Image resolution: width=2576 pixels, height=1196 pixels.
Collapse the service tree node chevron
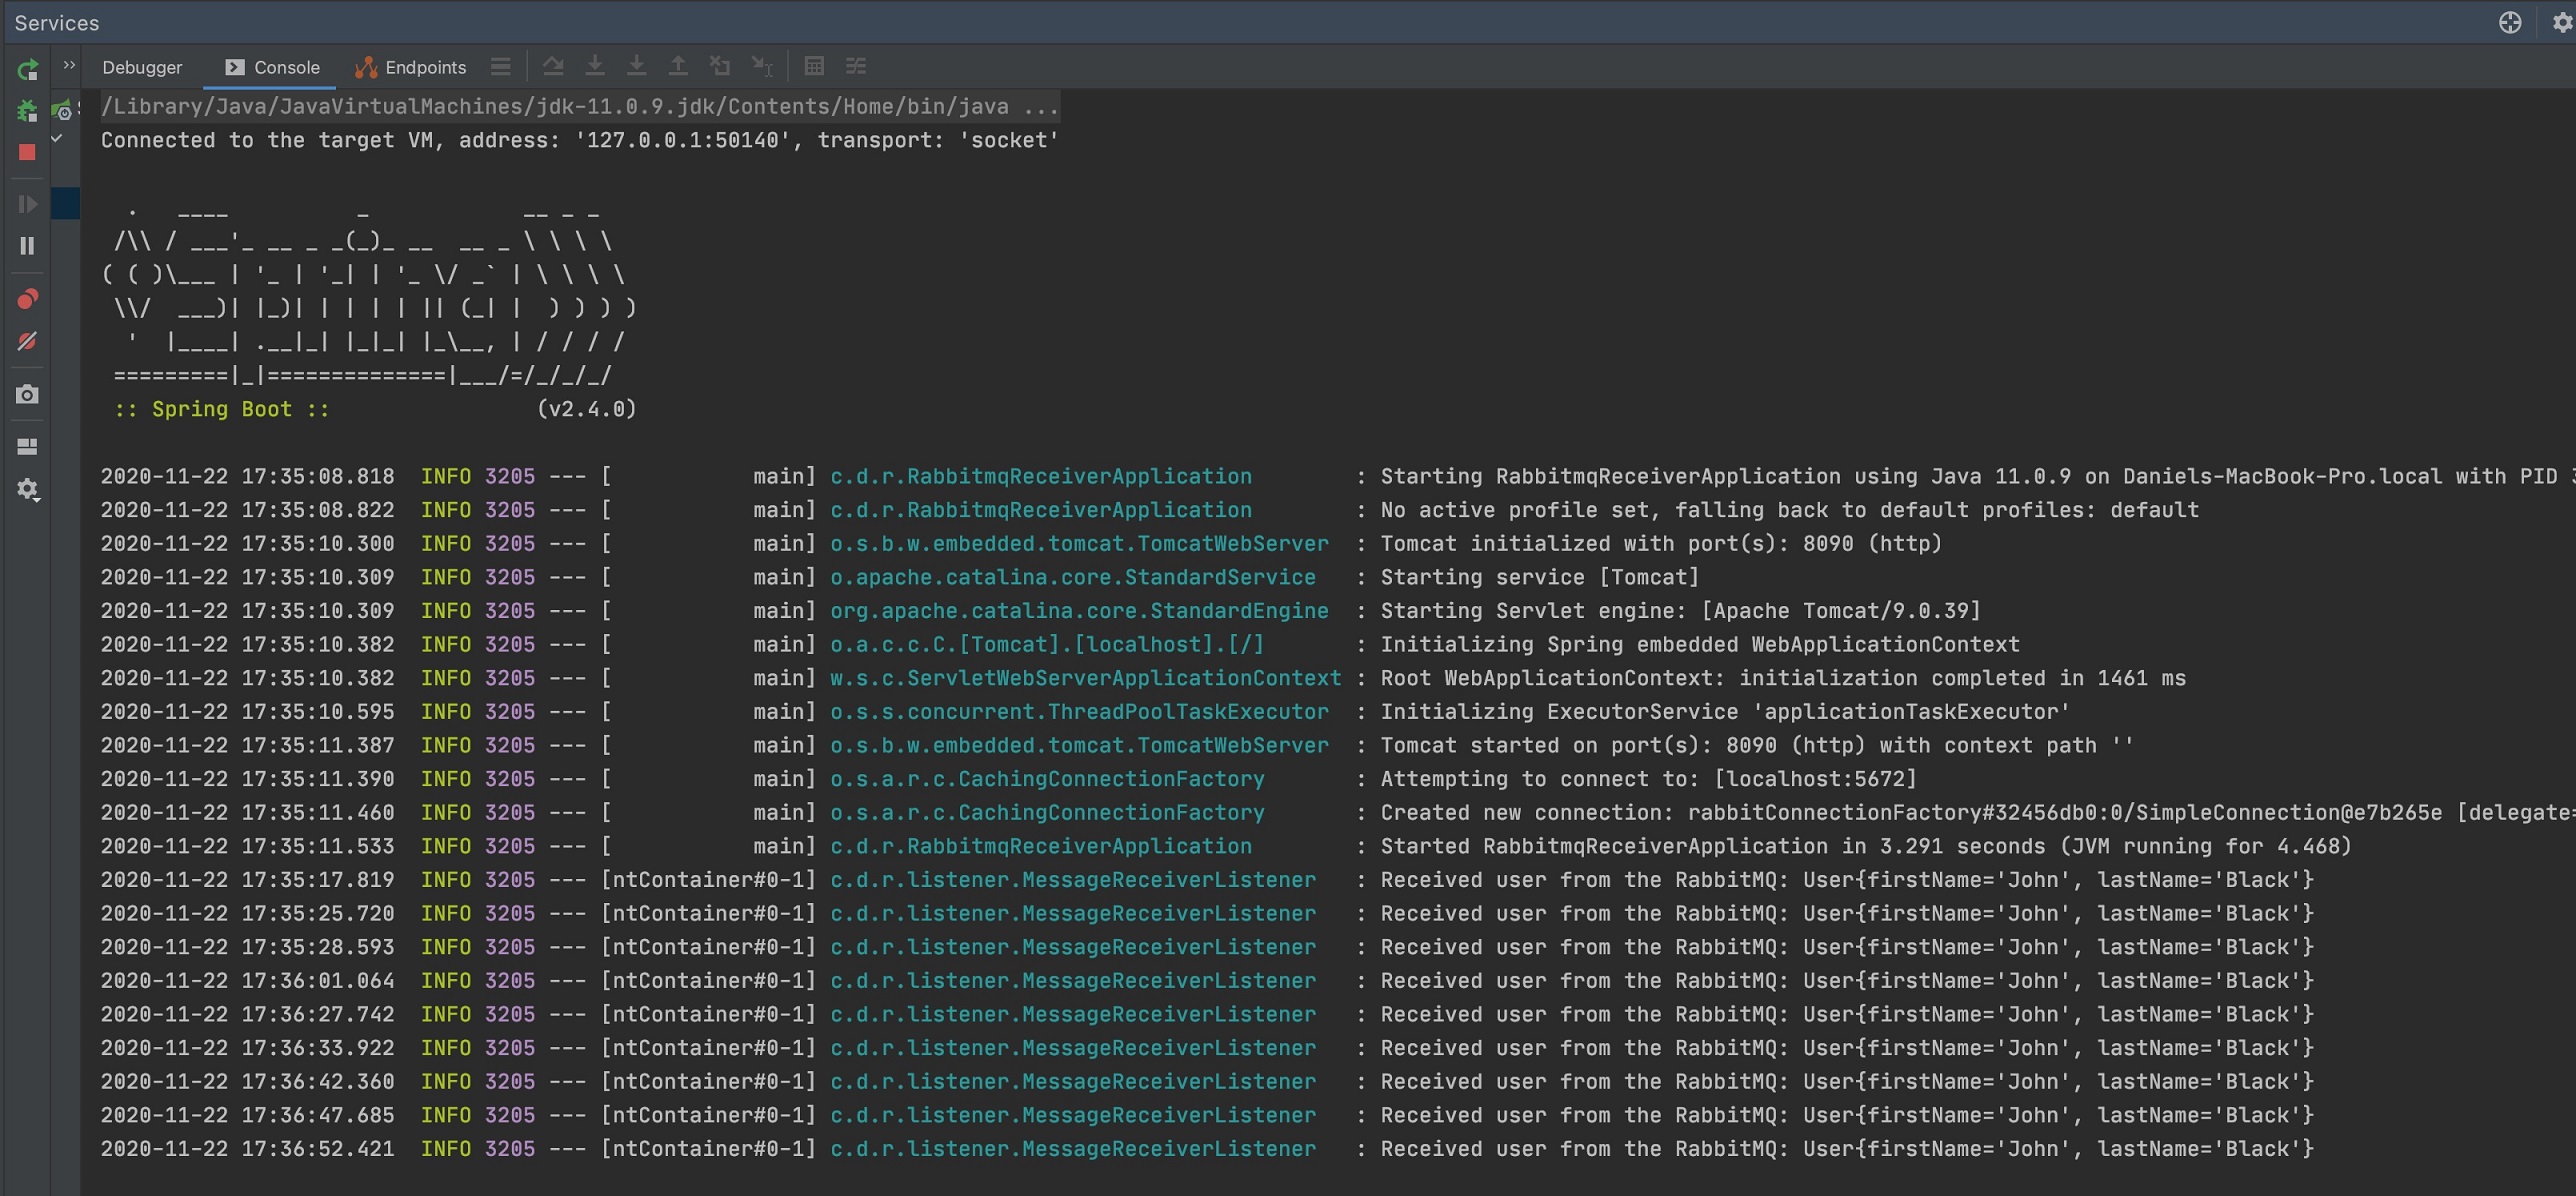[57, 138]
